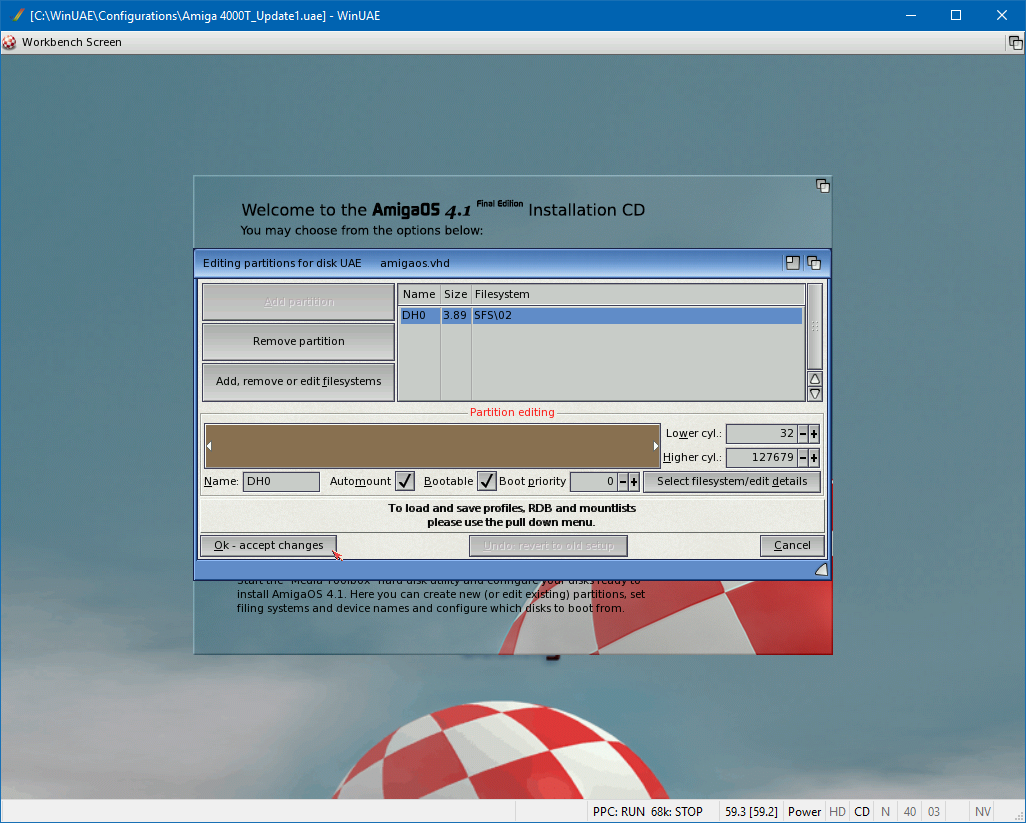
Task: Click the Power indicator in the status bar
Action: tap(804, 812)
